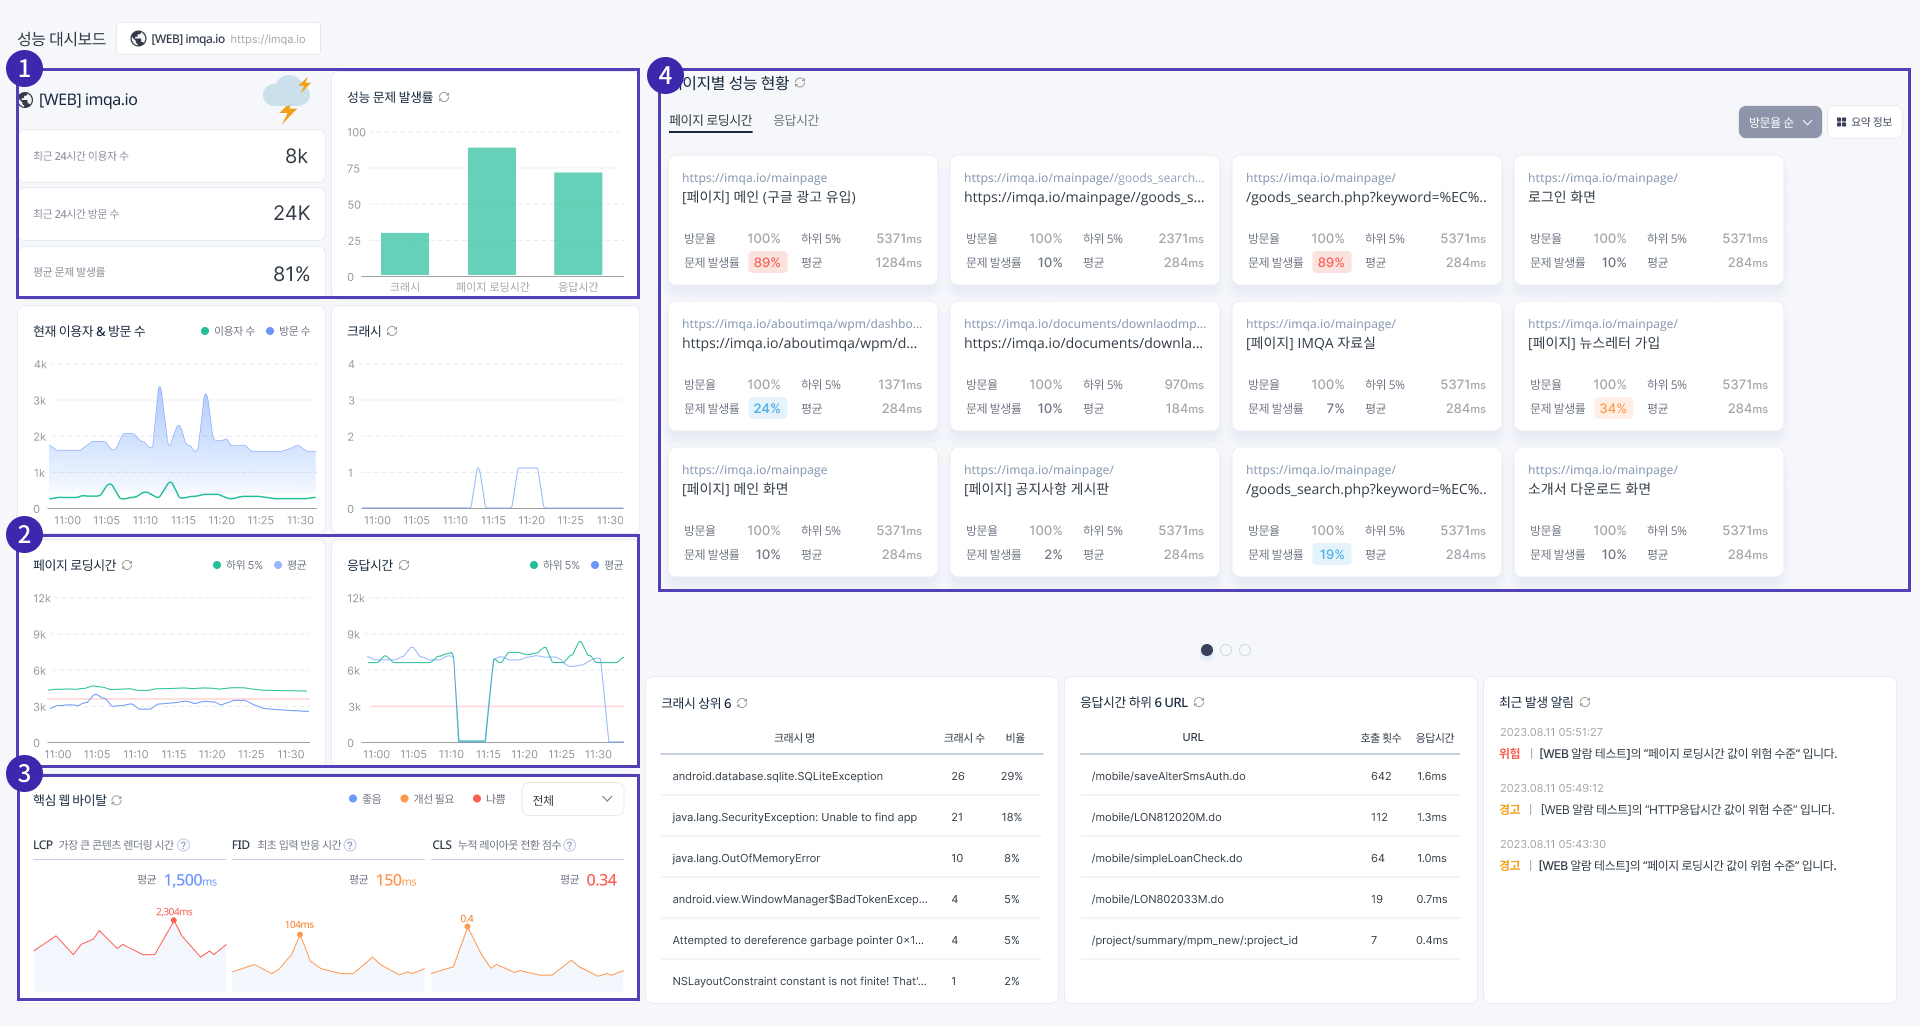Refresh the 핵심 웹 바이탈 panel
Screen dimensions: 1920x1026
point(117,800)
